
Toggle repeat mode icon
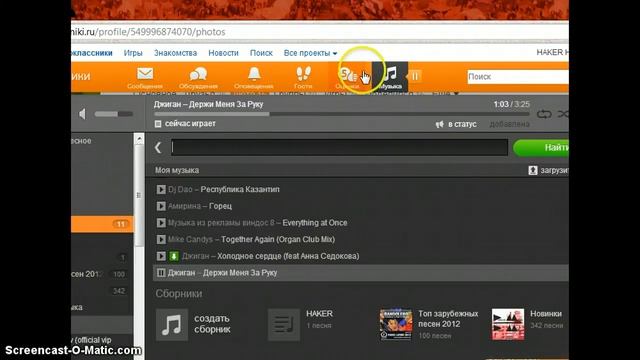544,114
